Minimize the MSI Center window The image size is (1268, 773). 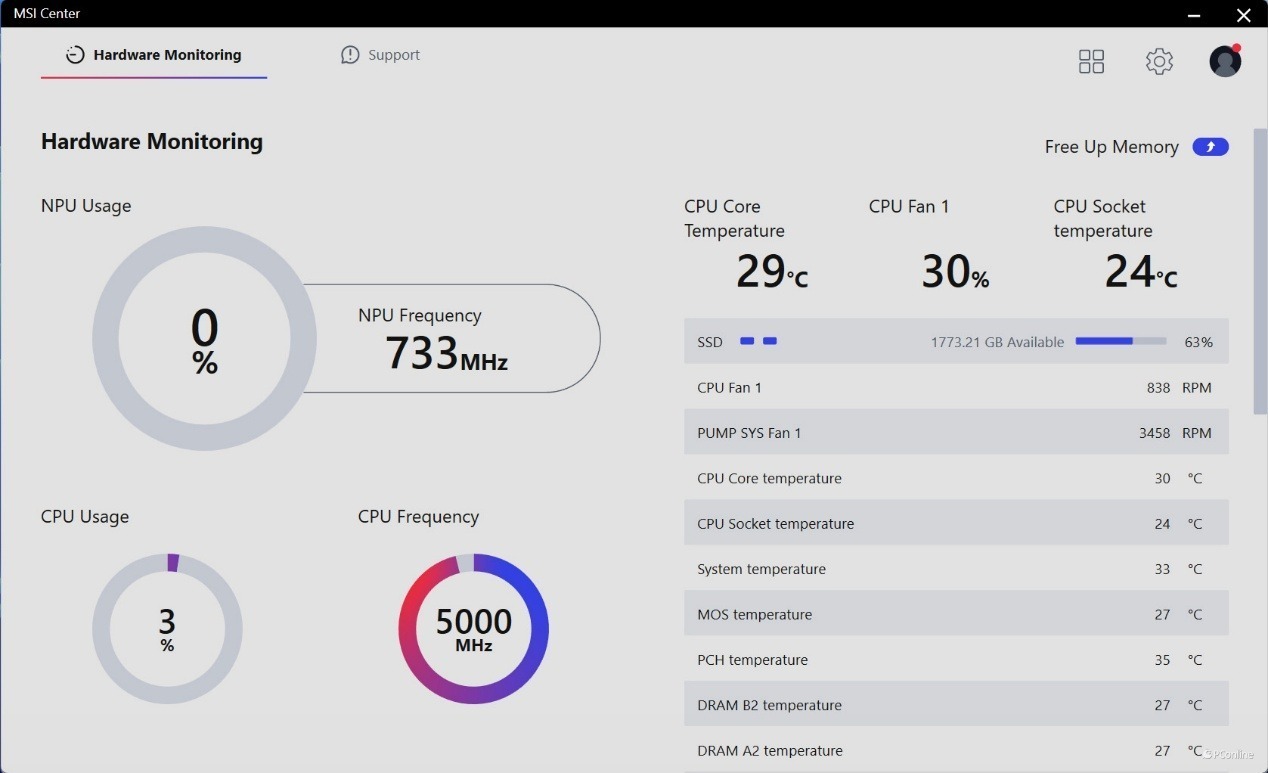(1194, 15)
